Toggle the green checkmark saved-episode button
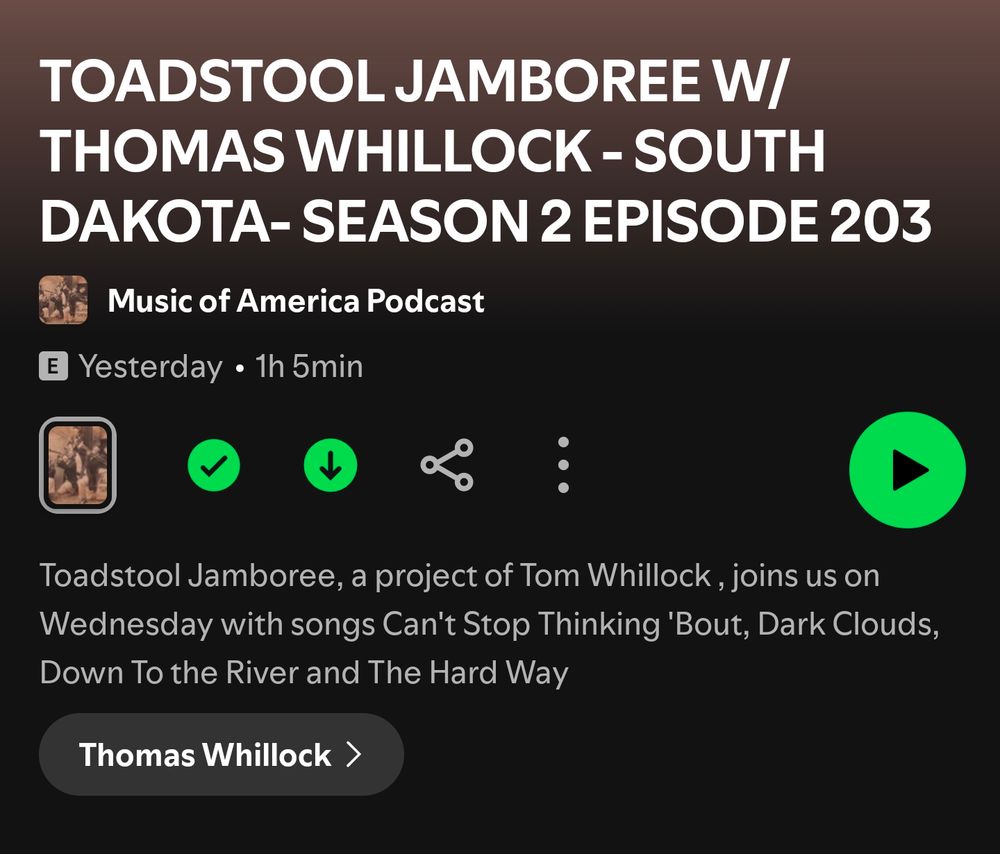1000x854 pixels. (214, 466)
